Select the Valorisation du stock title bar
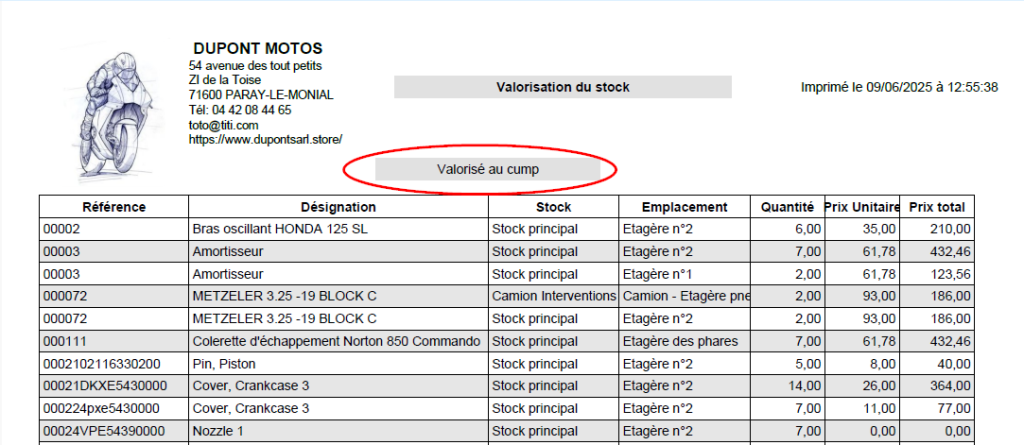 click(x=562, y=87)
